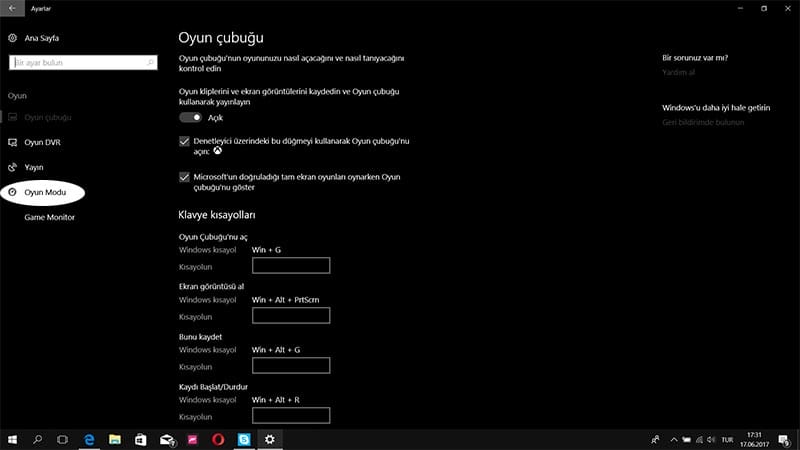Open Skype from the taskbar
The height and width of the screenshot is (450, 800).
click(x=244, y=439)
